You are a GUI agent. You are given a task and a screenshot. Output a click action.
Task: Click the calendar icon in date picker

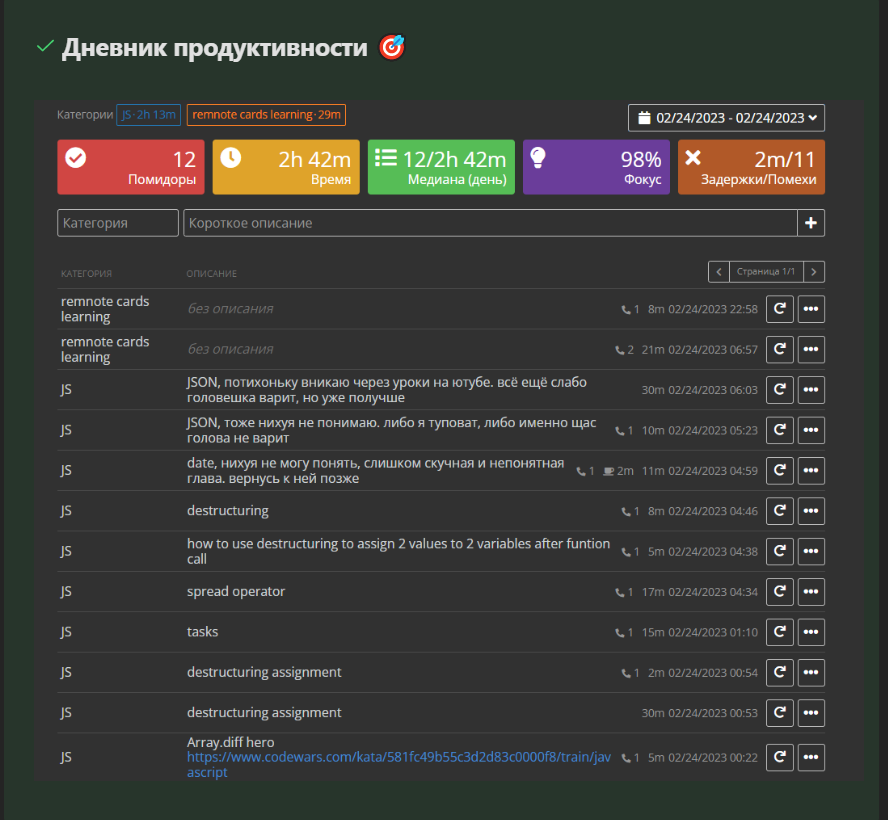point(643,118)
